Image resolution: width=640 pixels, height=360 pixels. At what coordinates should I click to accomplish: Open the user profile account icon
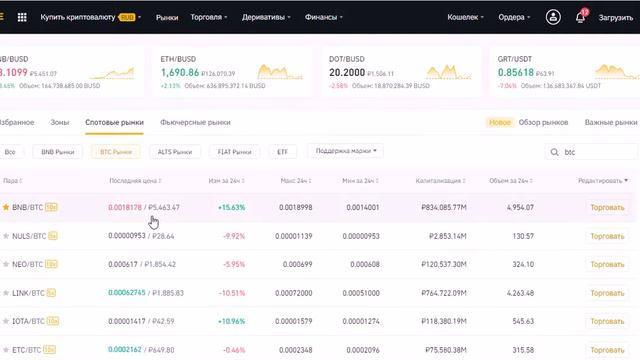[553, 17]
